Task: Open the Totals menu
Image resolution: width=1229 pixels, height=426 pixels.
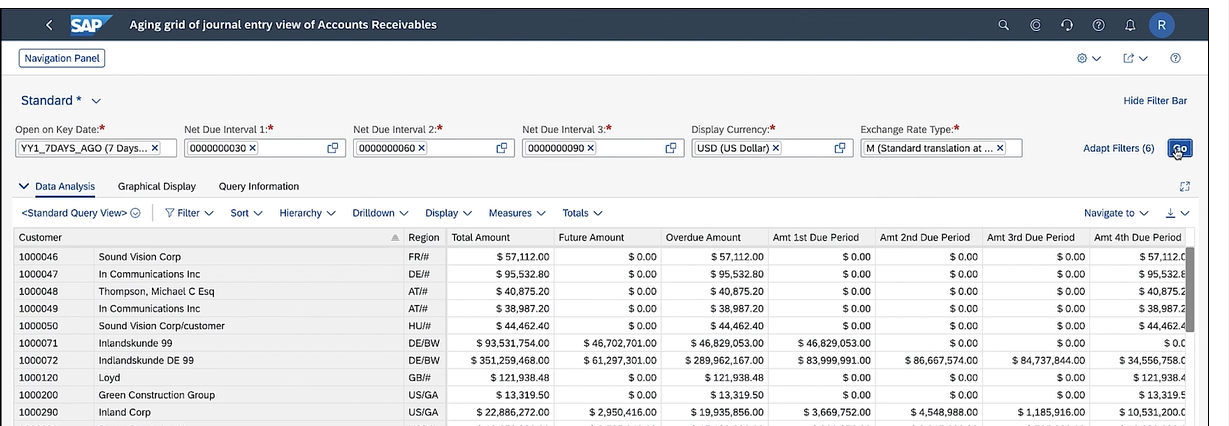Action: pos(583,213)
